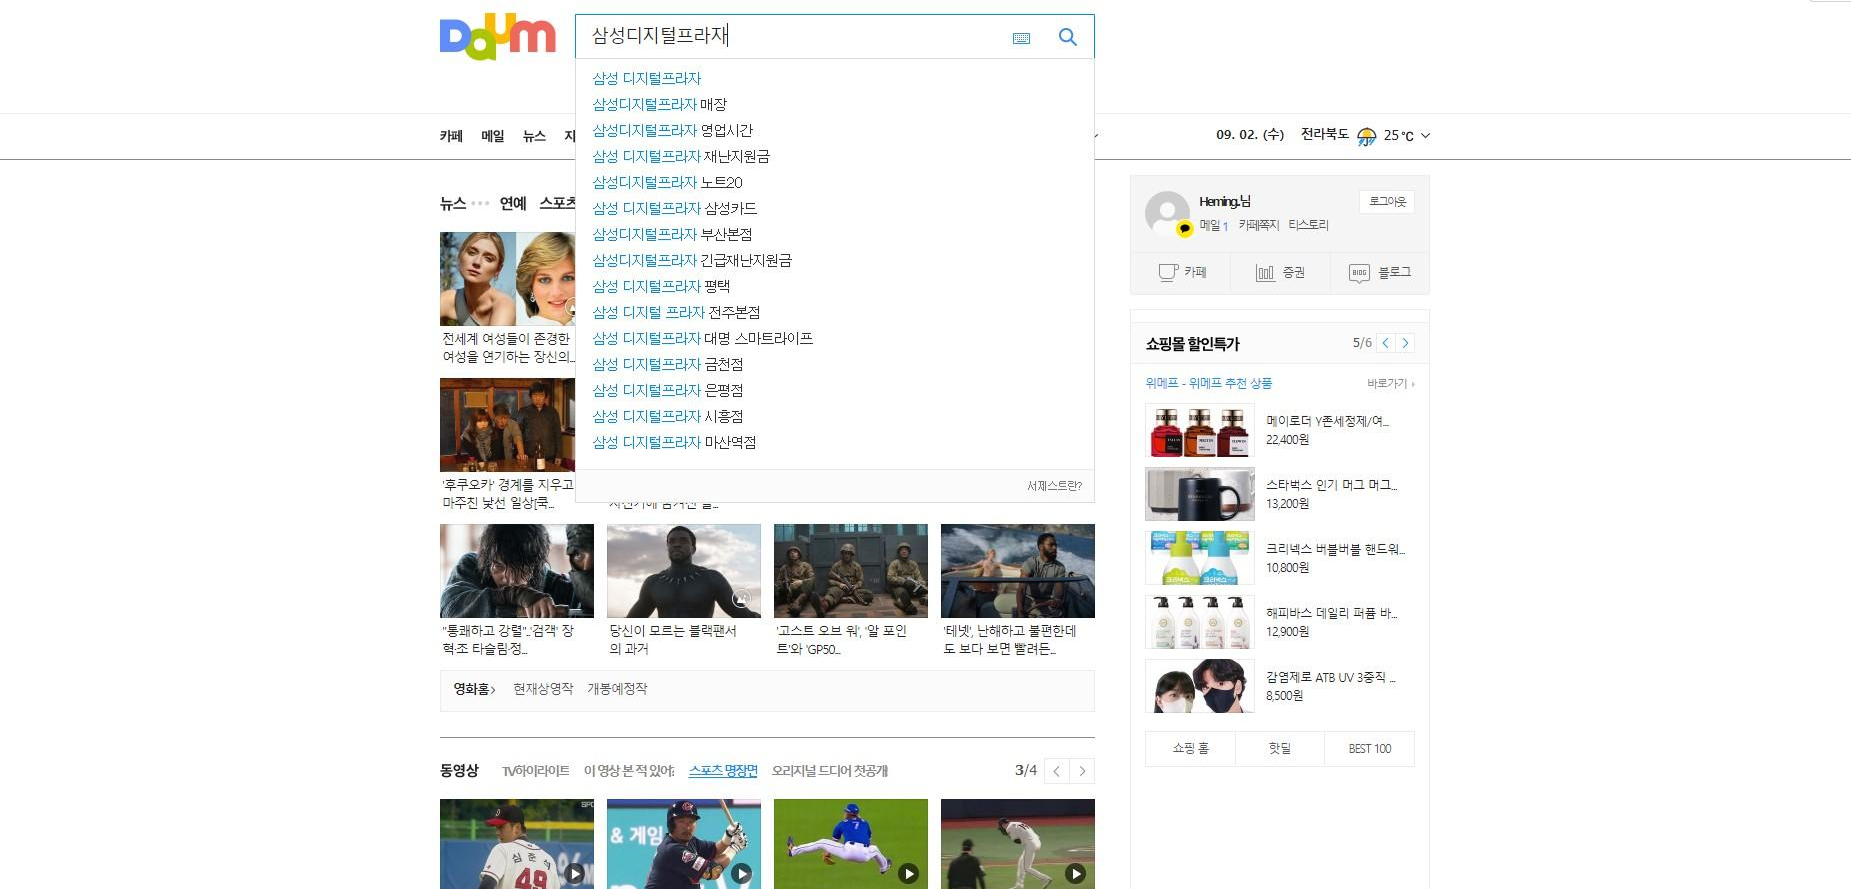Viewport: 1851px width, 889px height.
Task: Open 티스토리 link in profile box
Action: pos(1308,225)
